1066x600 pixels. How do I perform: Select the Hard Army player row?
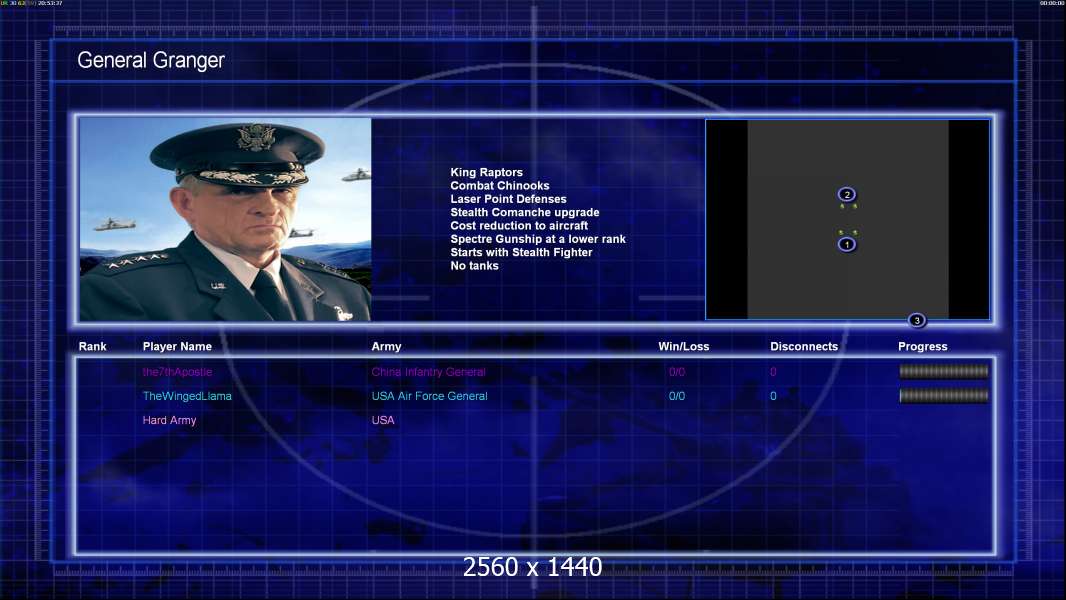[x=169, y=420]
